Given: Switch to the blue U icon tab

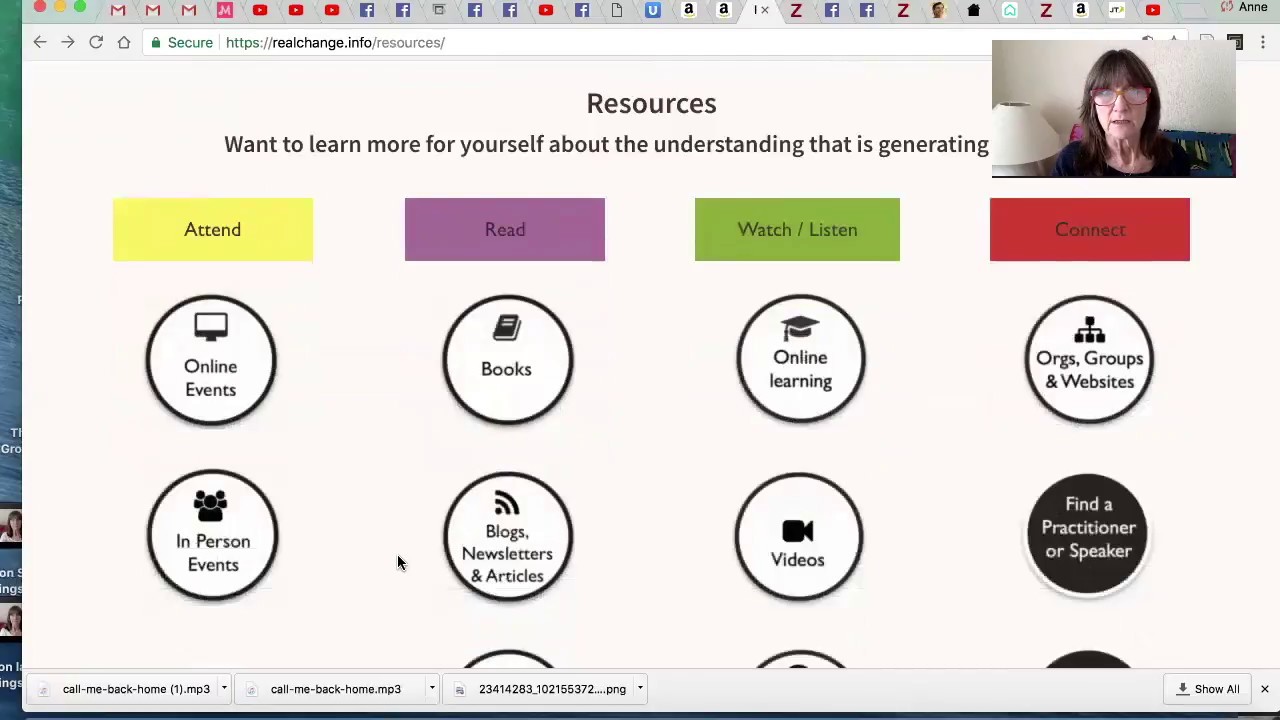Looking at the screenshot, I should [653, 10].
